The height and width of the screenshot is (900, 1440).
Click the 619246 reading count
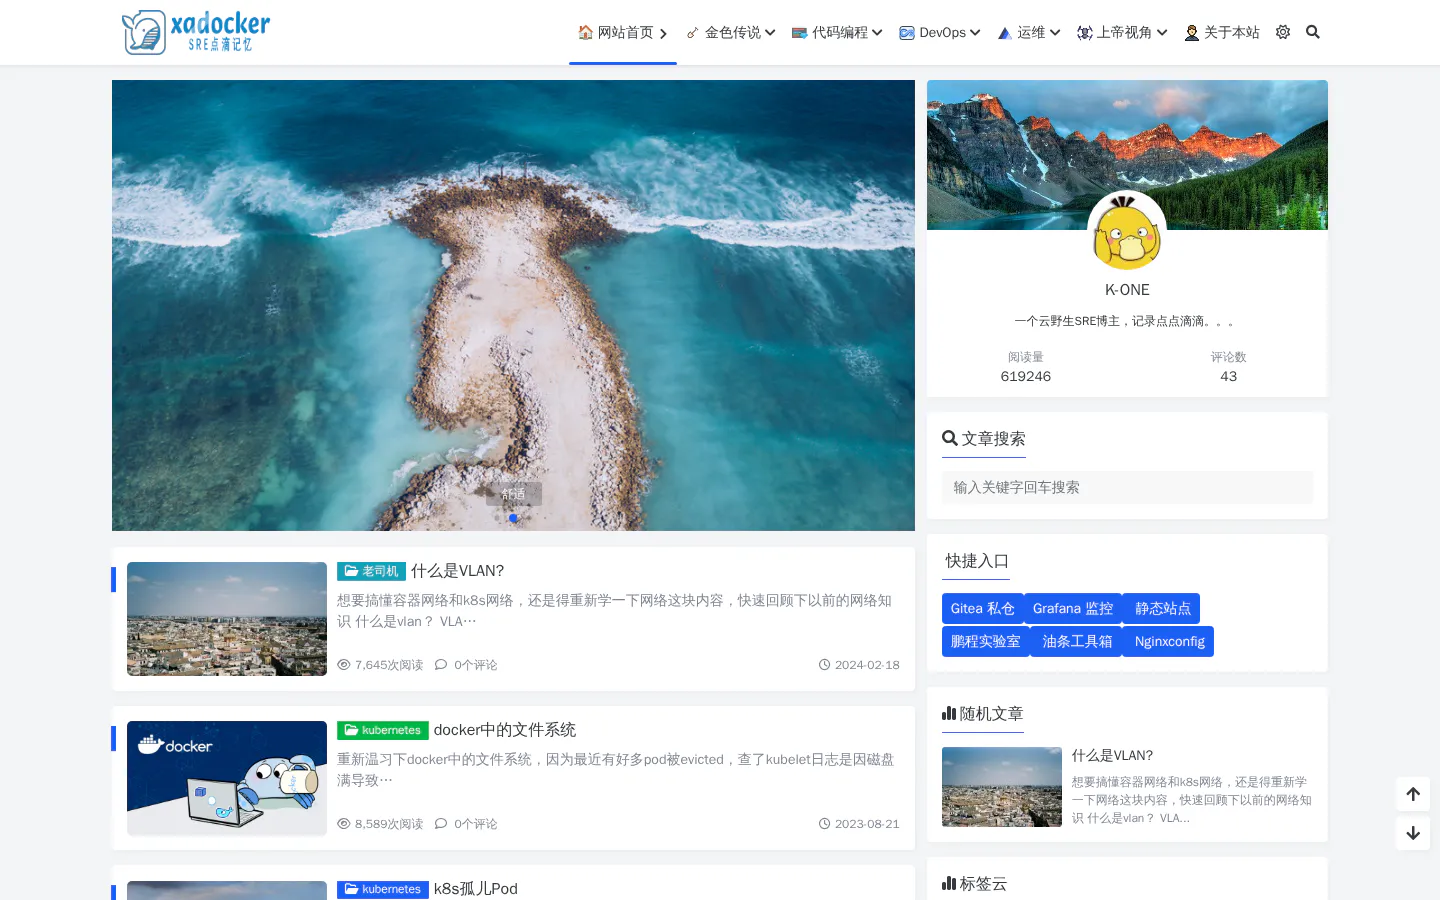1026,377
